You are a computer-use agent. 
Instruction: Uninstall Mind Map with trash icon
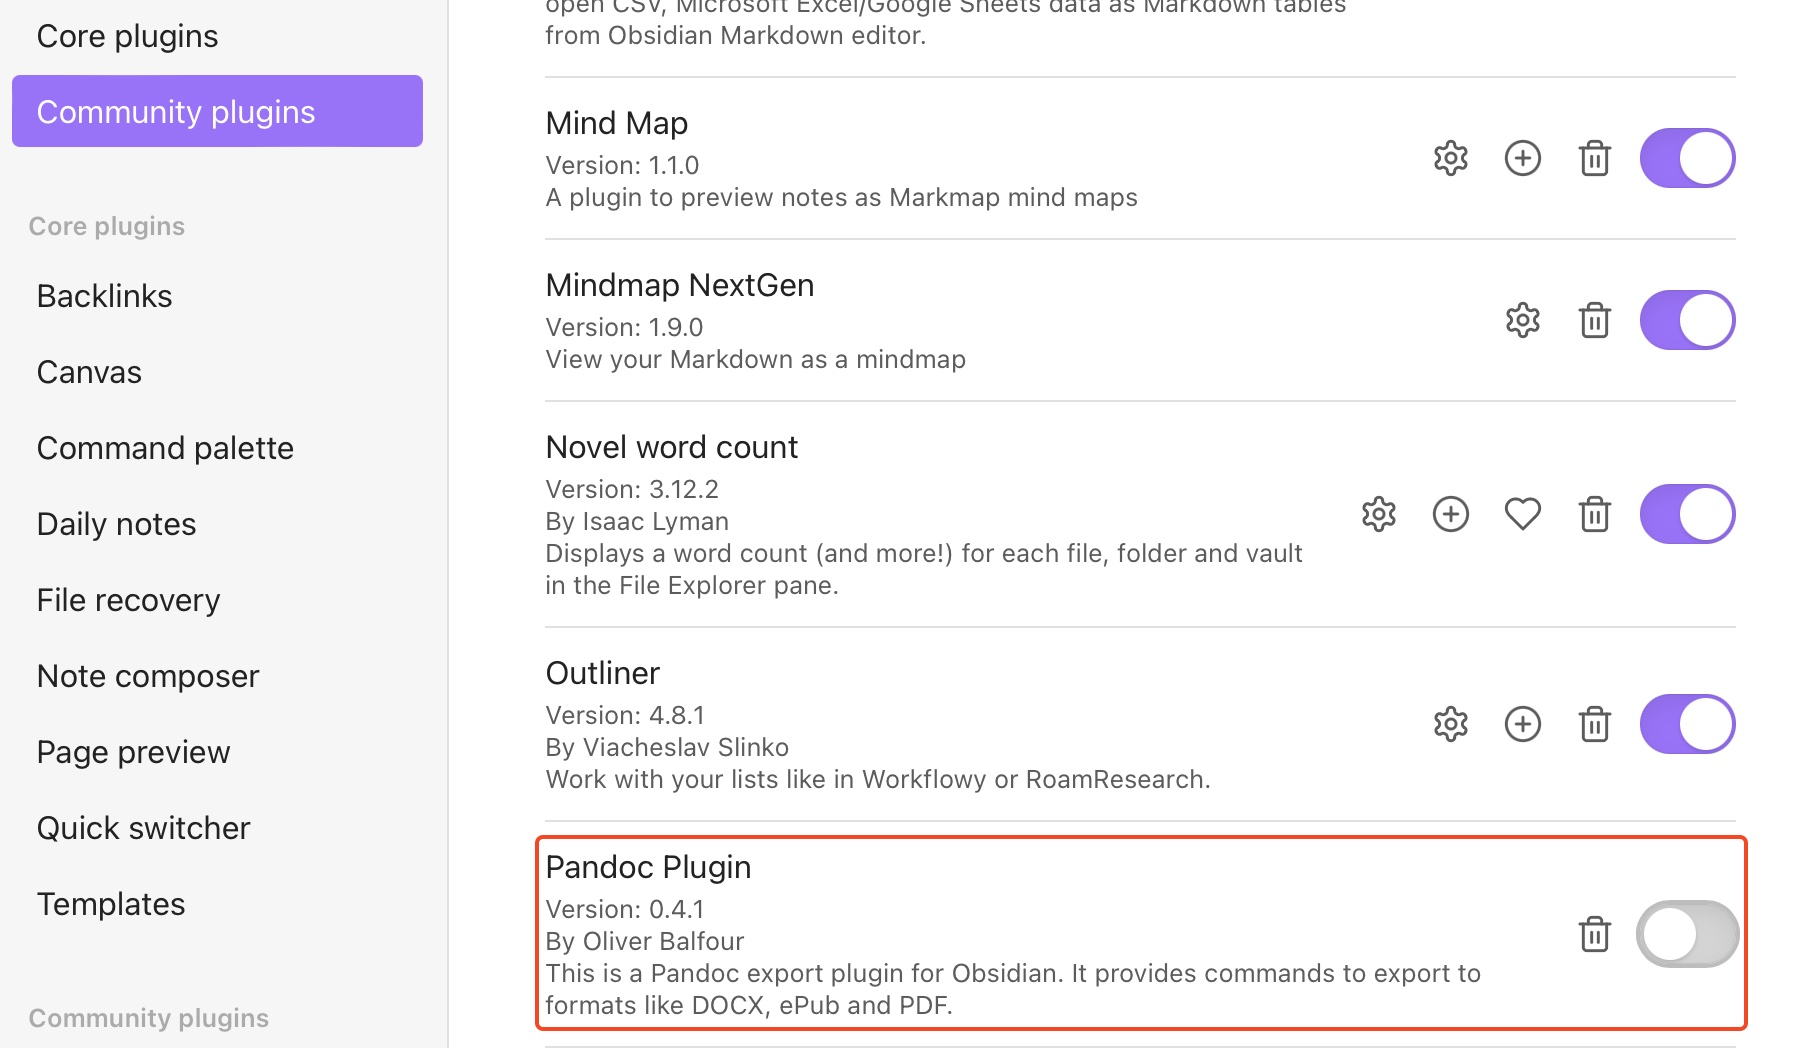click(x=1594, y=158)
